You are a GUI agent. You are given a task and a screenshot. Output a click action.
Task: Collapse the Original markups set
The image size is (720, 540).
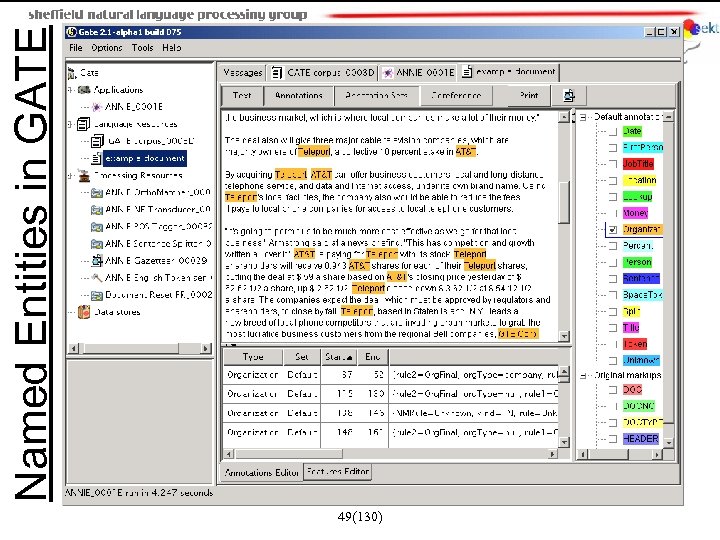[583, 376]
